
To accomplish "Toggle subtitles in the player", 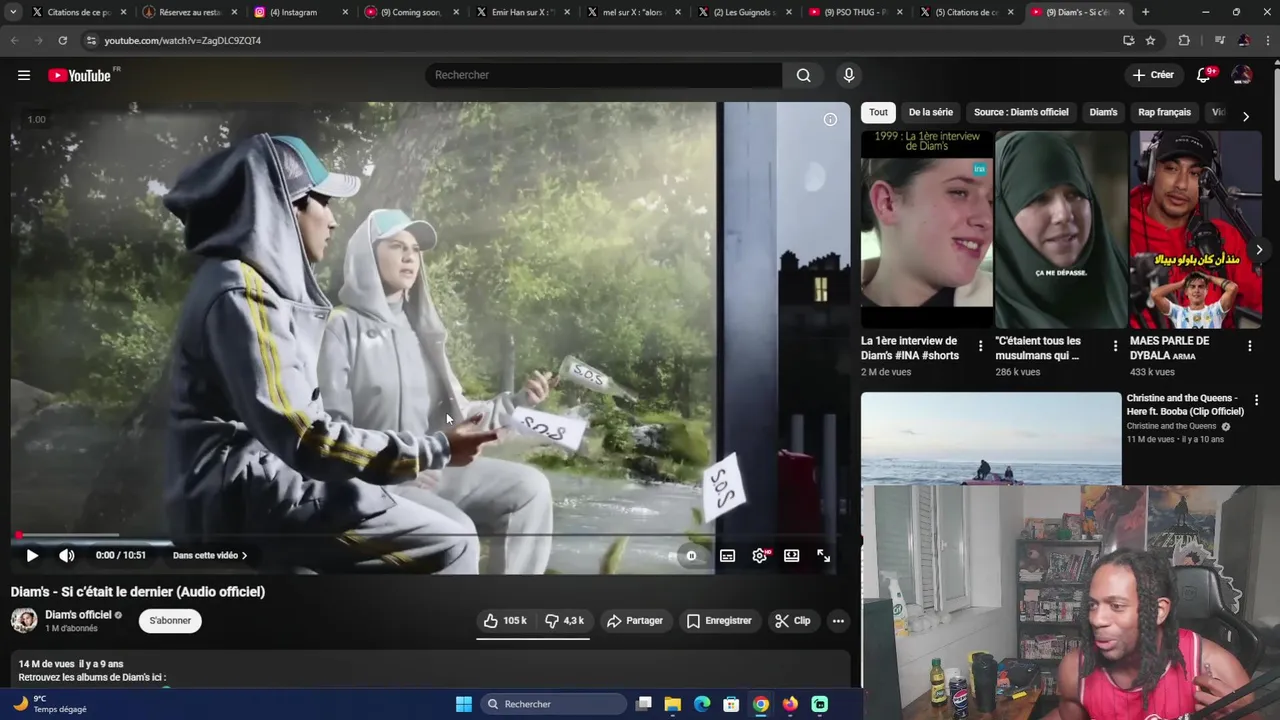I will point(727,555).
